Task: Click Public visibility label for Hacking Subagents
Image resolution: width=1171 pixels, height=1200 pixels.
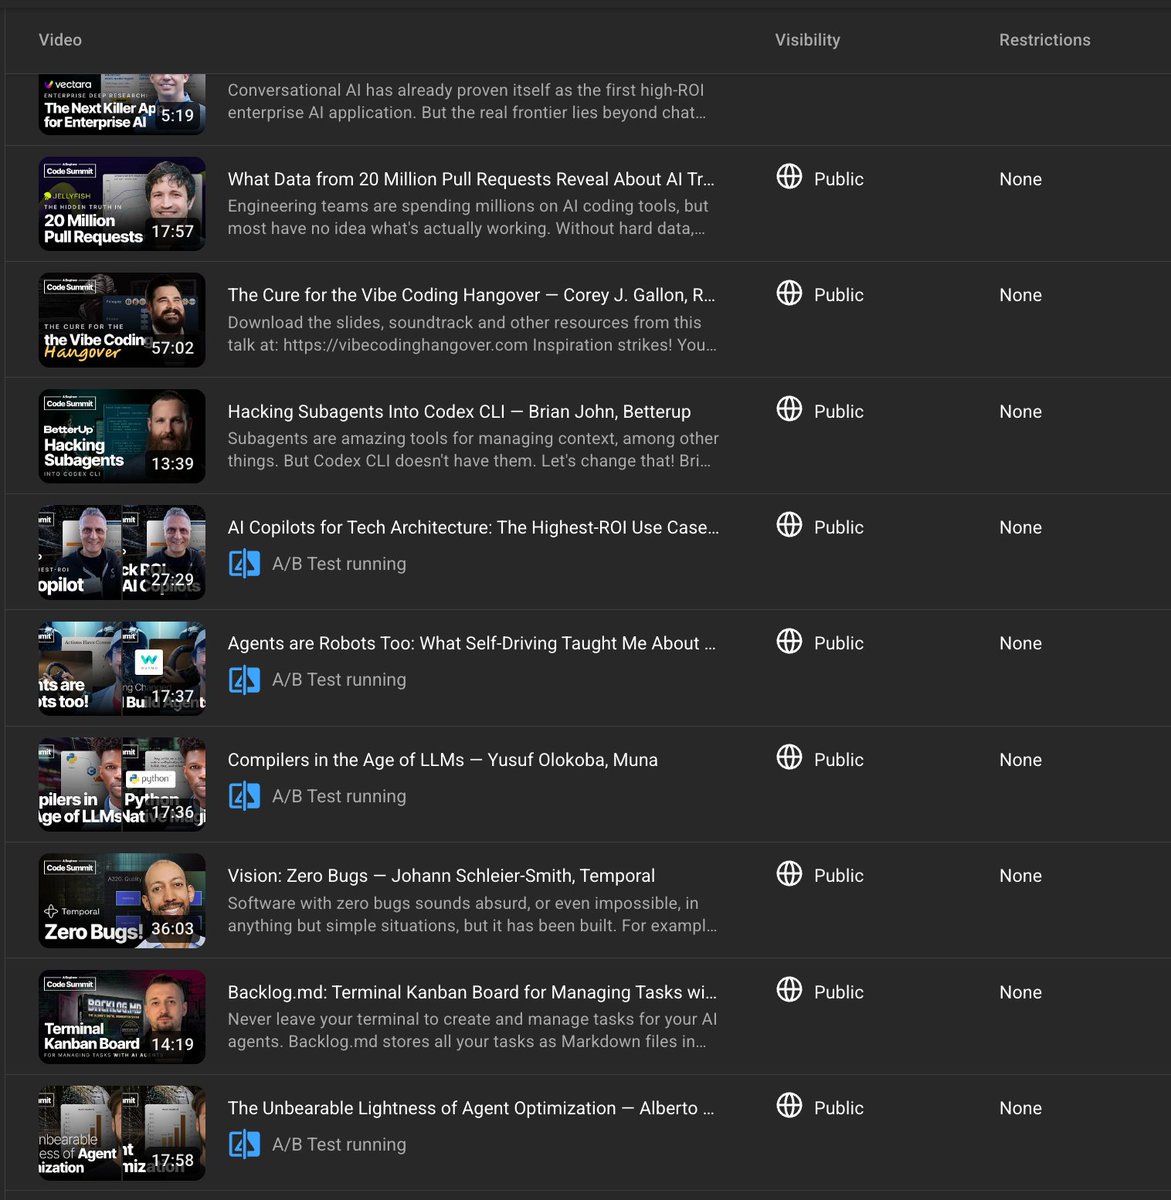Action: tap(839, 411)
